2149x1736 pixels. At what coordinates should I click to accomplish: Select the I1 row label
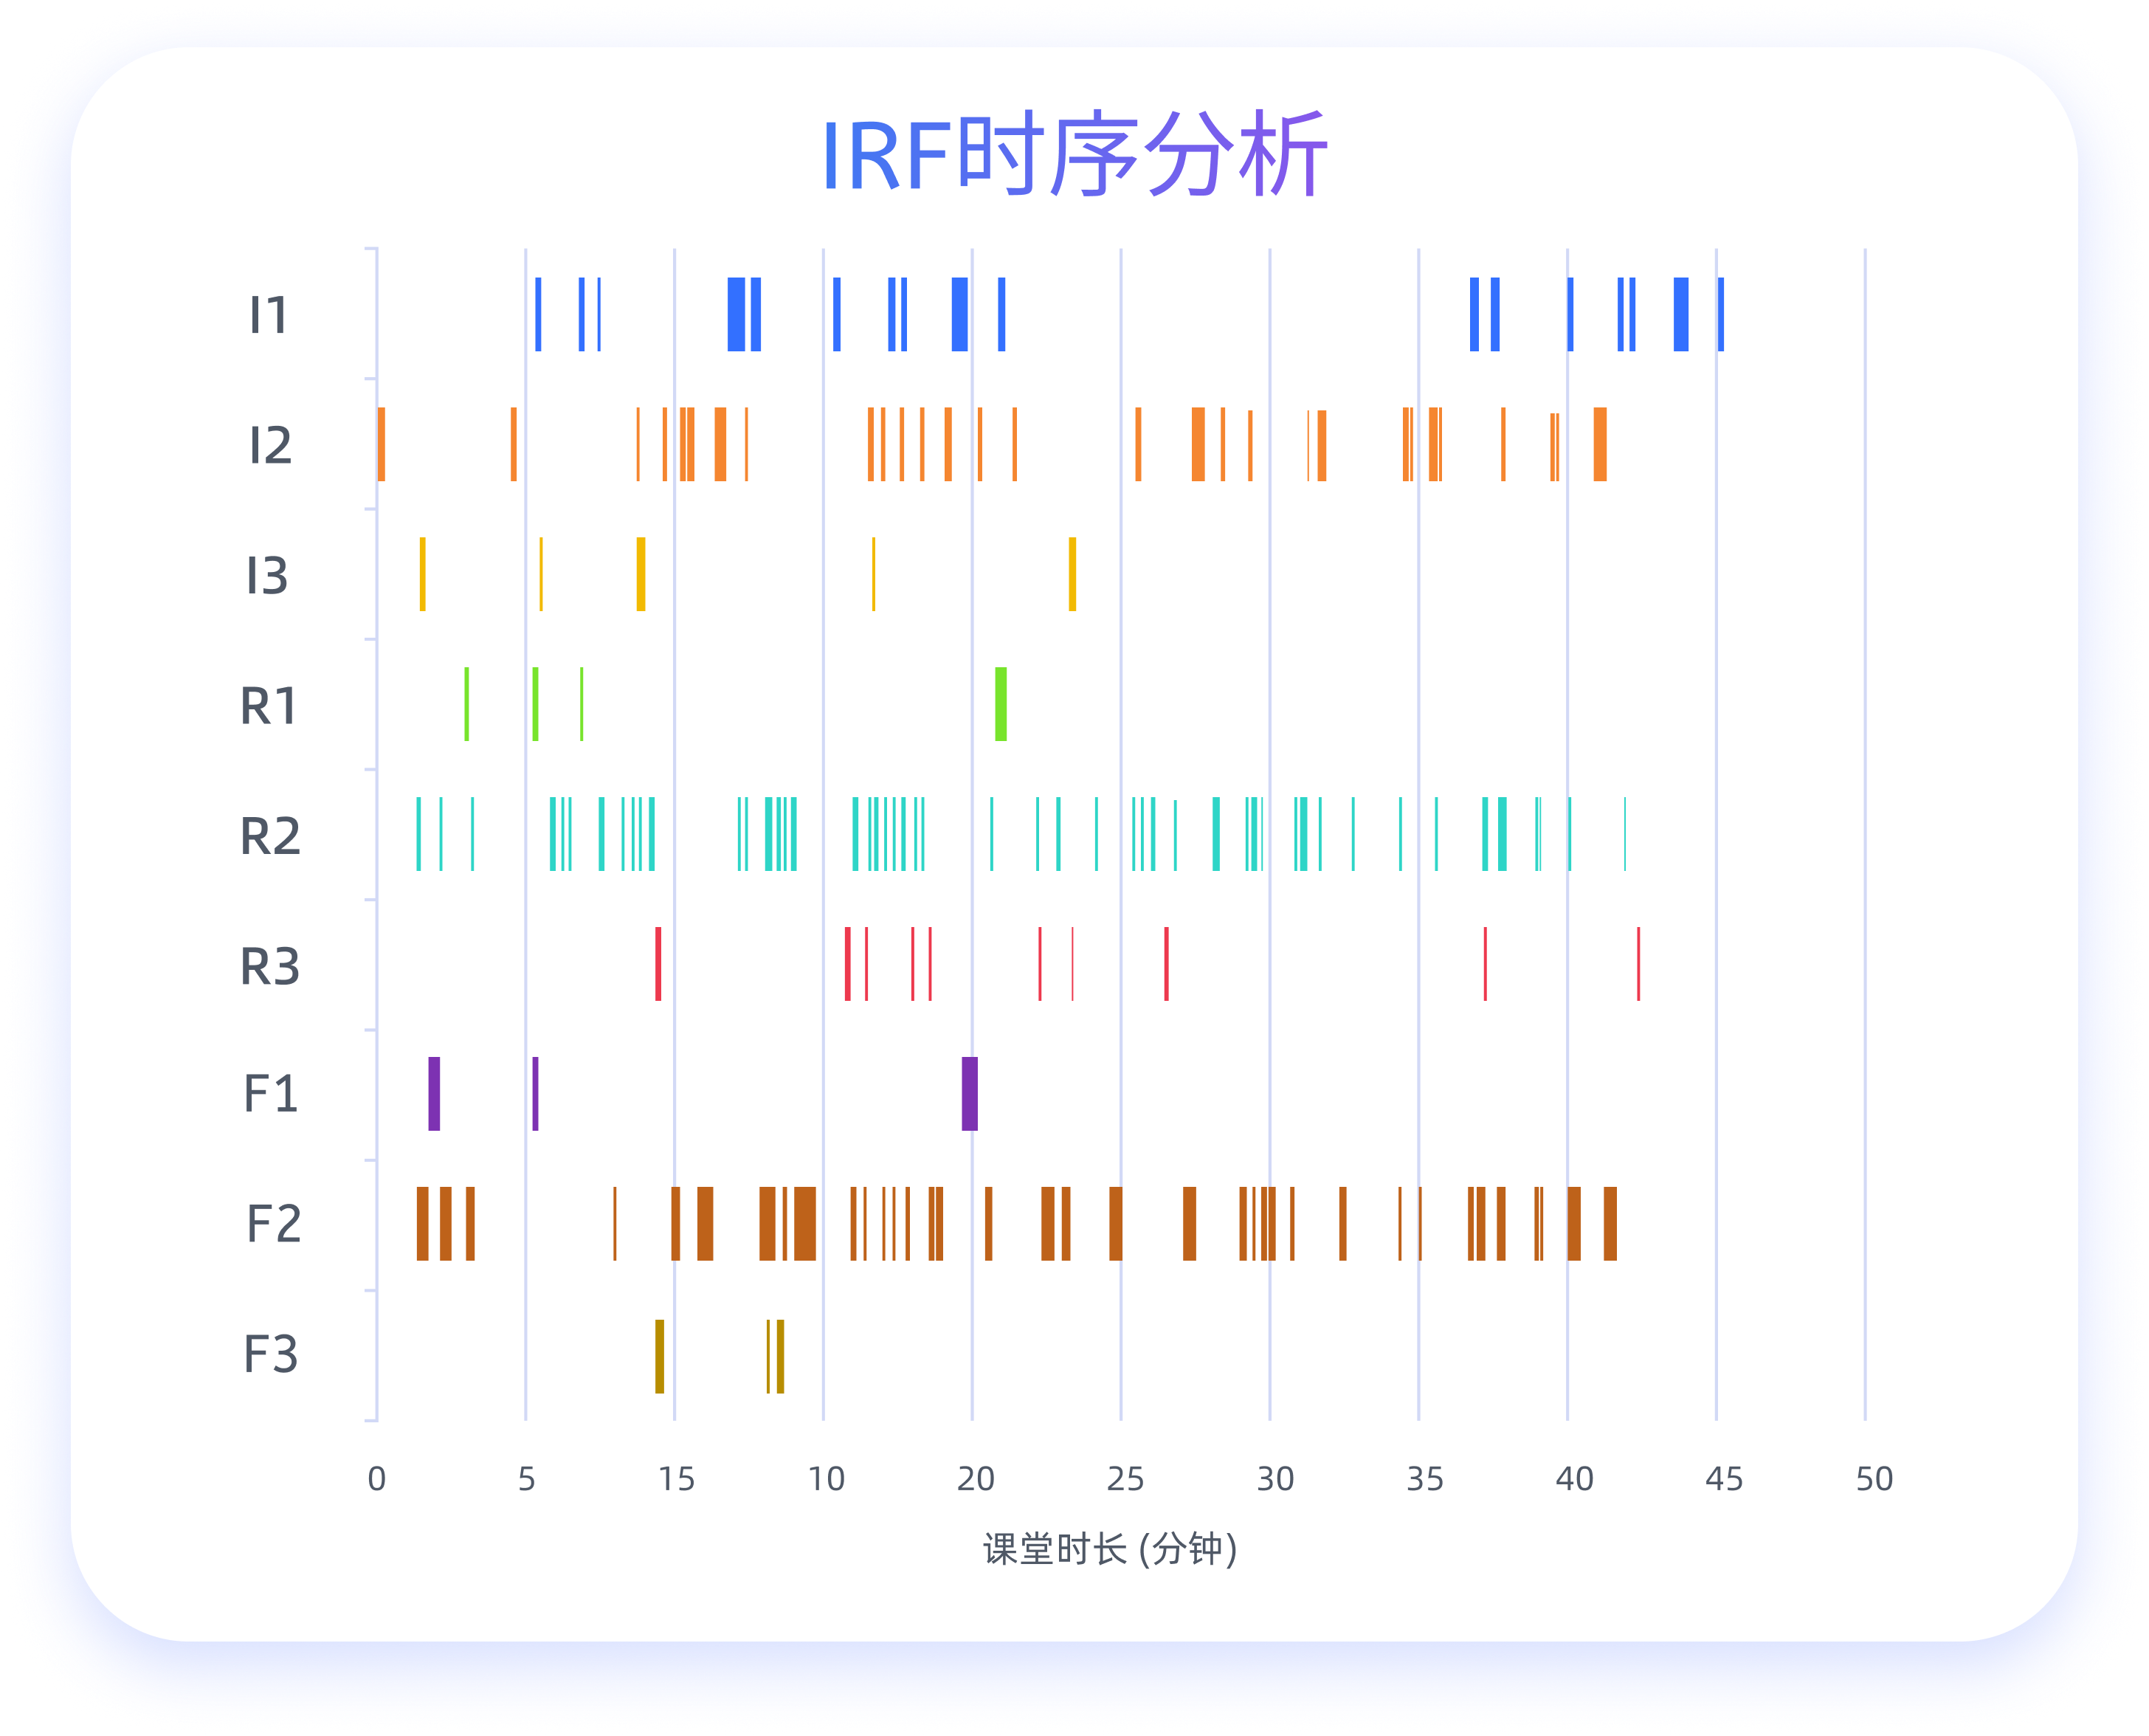[269, 315]
